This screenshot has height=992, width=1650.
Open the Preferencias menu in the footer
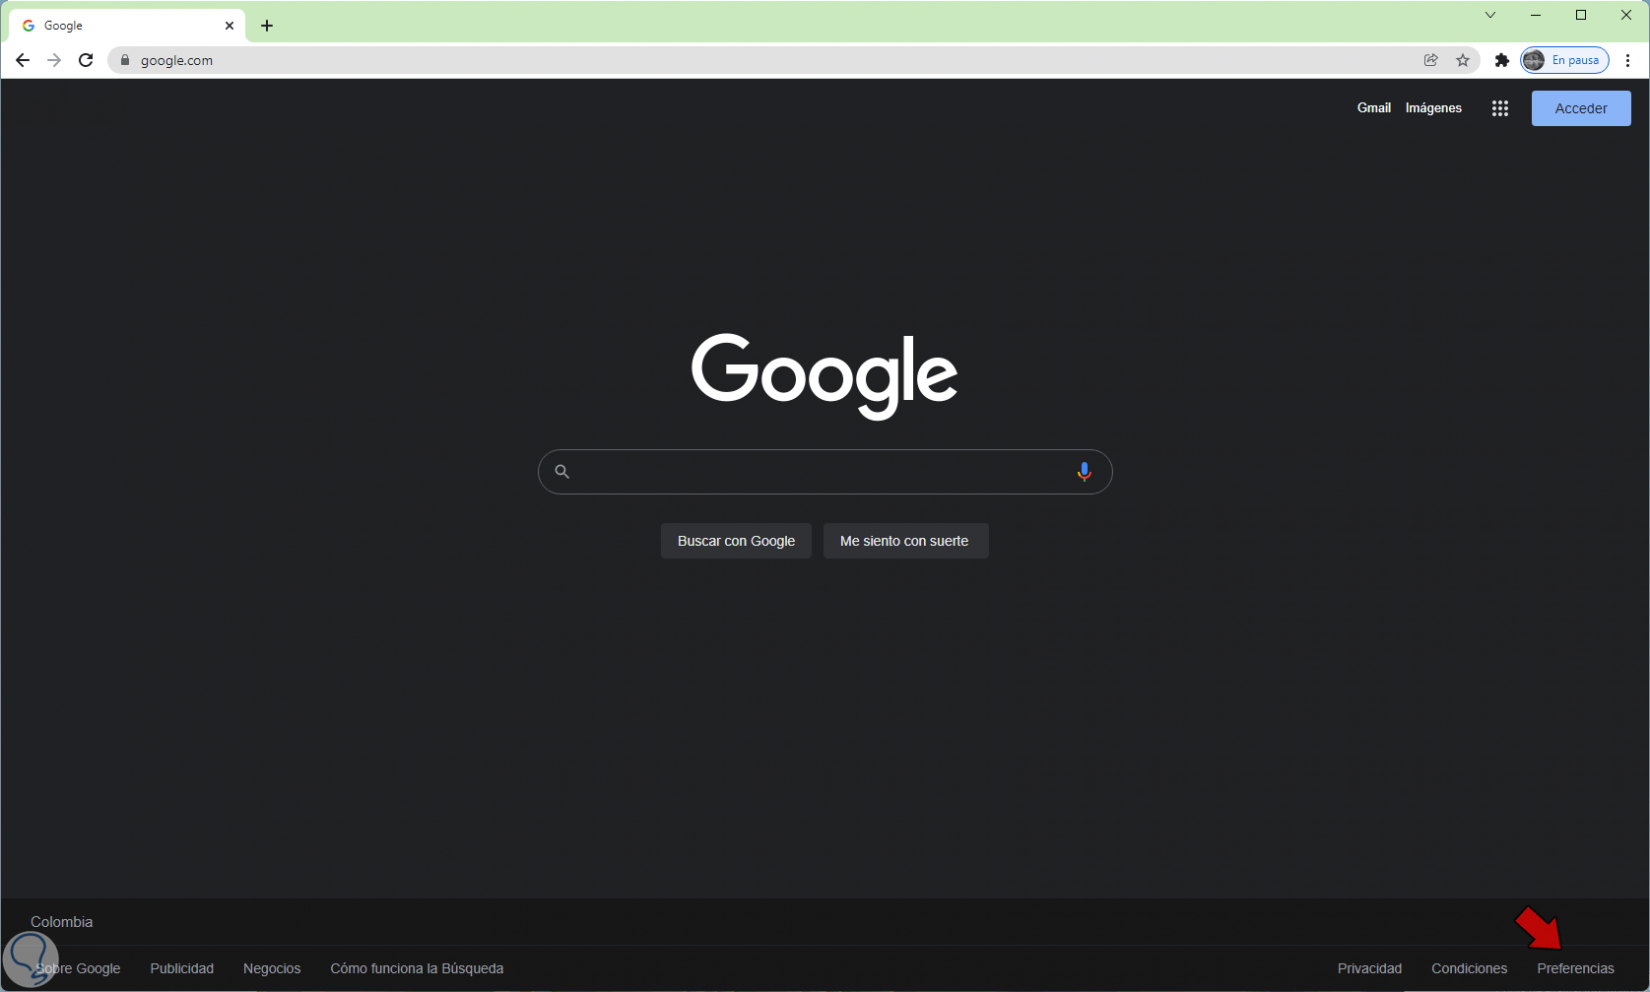point(1576,968)
